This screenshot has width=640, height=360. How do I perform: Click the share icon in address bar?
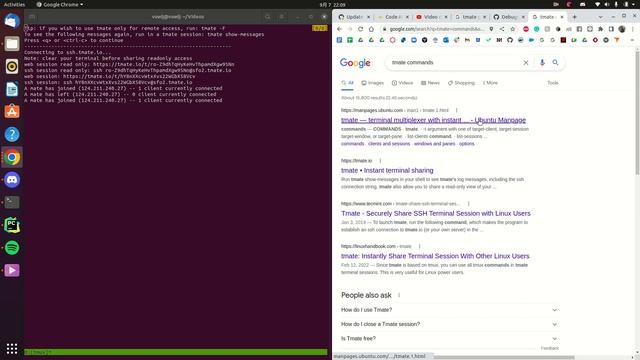click(502, 29)
